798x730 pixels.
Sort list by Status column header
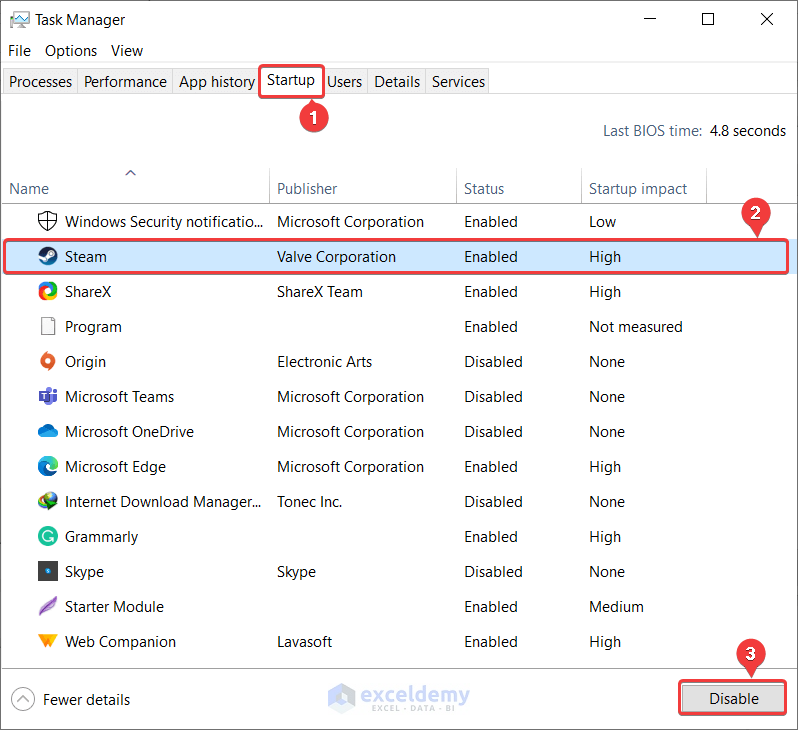click(x=484, y=189)
